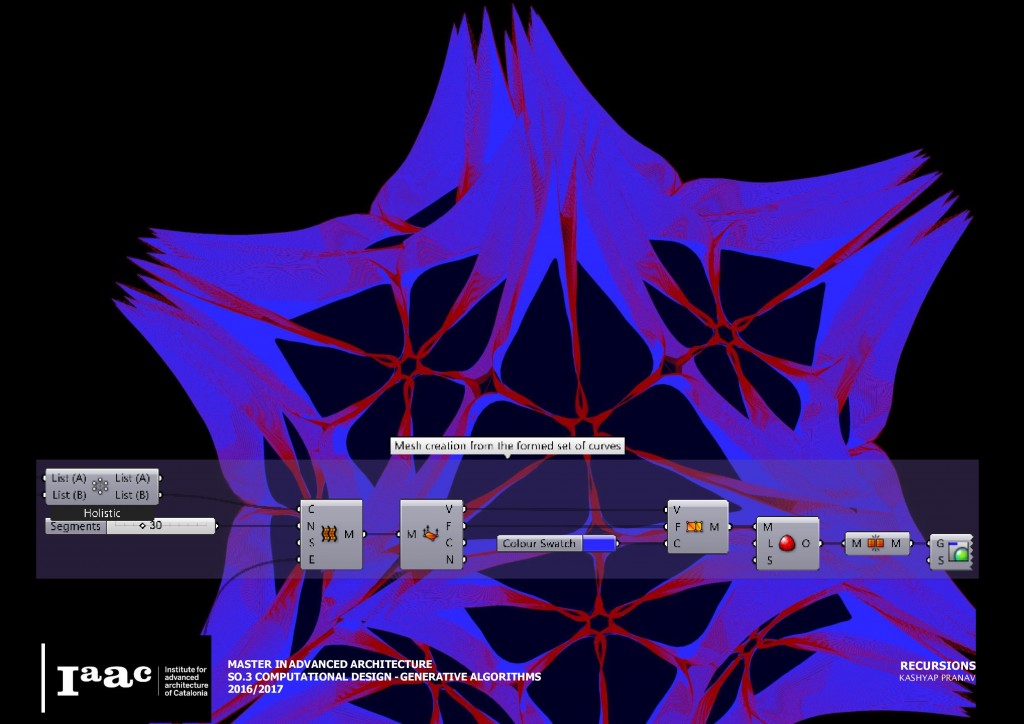
Task: Click the mesh creation tooltip text
Action: point(507,446)
